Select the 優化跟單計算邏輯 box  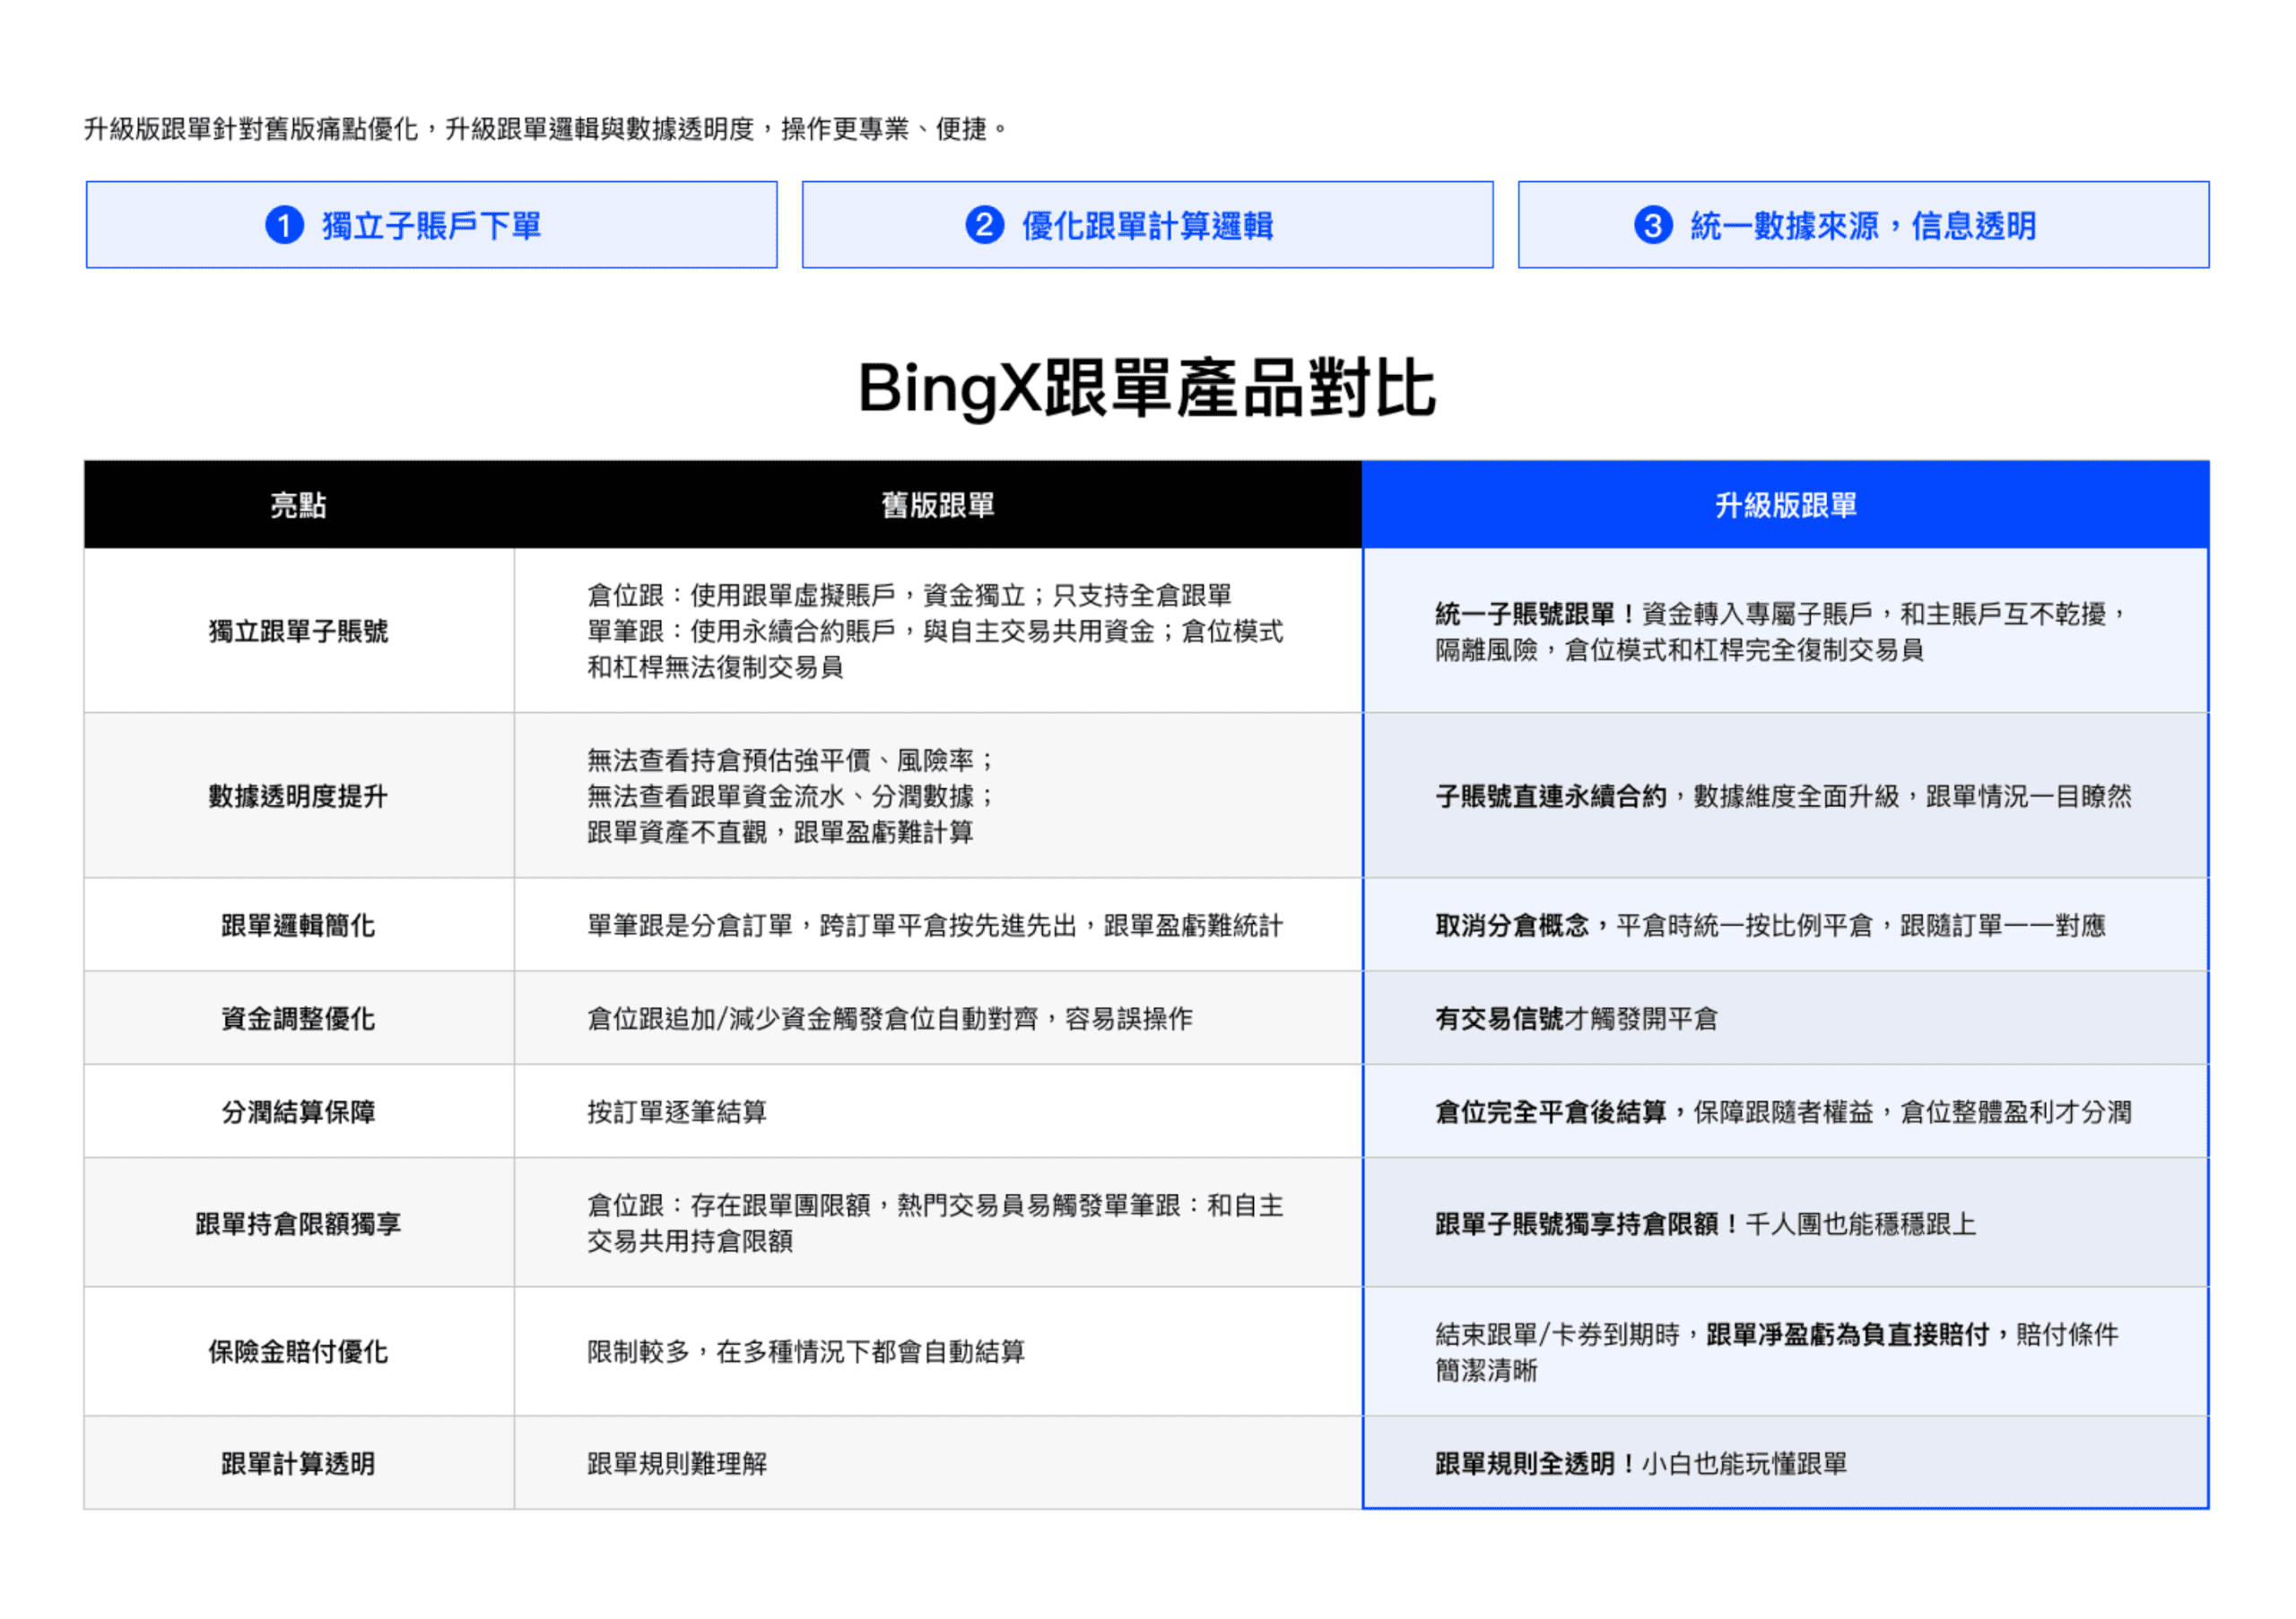1147,225
